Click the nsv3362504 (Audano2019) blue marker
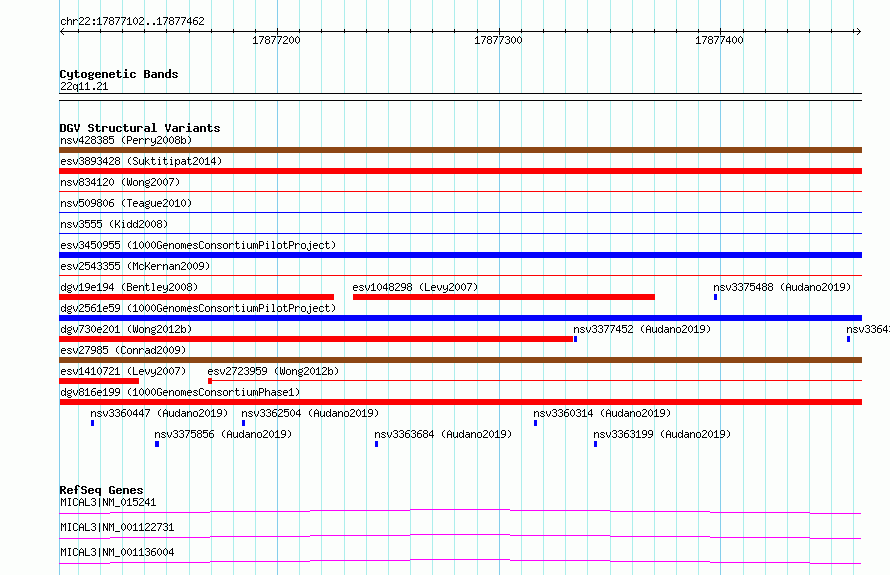The width and height of the screenshot is (890, 575). (244, 423)
